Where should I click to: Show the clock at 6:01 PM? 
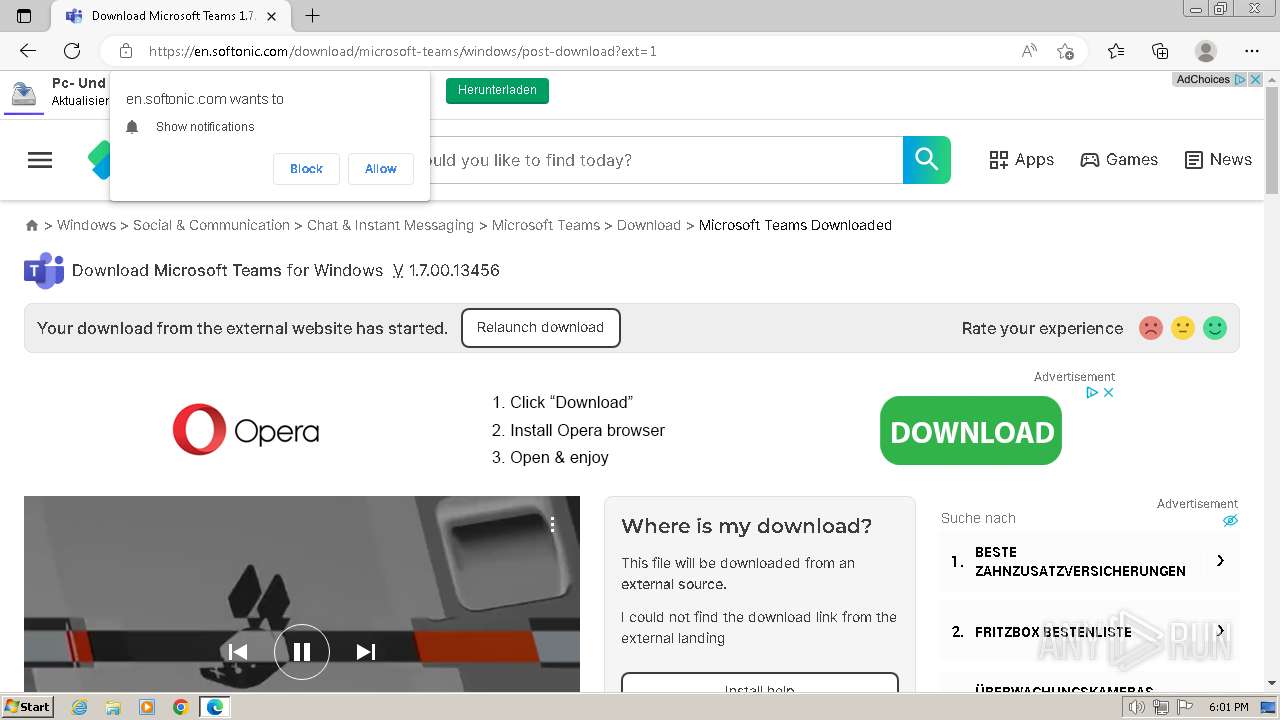point(1228,707)
